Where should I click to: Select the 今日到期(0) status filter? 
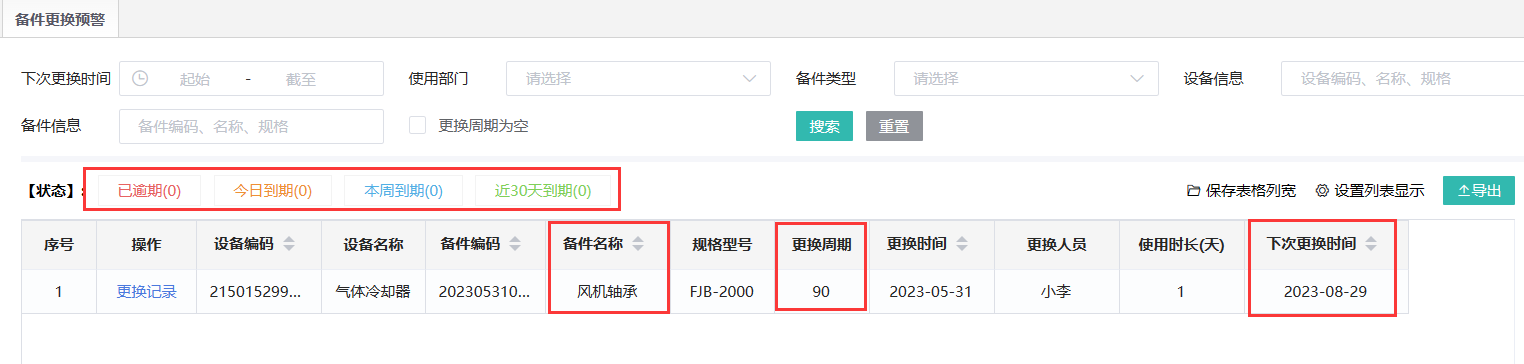[x=273, y=190]
